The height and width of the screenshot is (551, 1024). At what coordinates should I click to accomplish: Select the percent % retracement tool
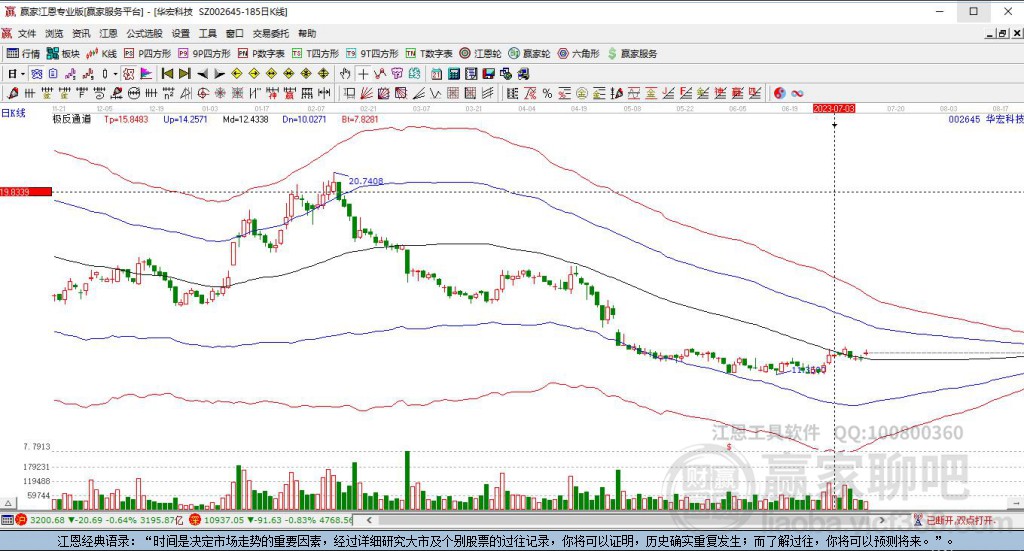547,93
